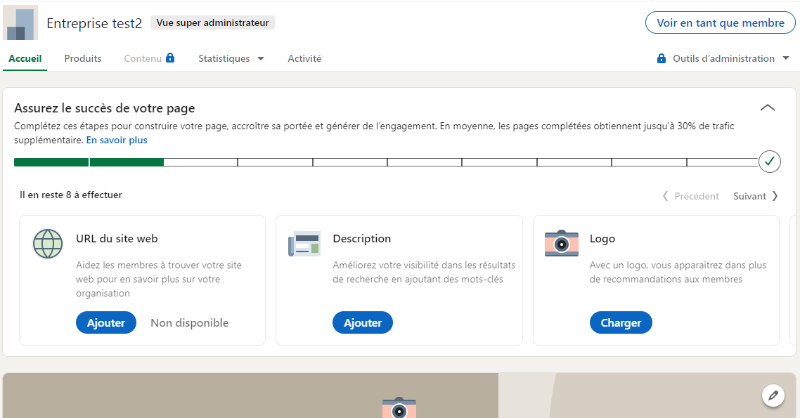Click the Logo card heading
Screen dimensions: 800x418
[603, 239]
